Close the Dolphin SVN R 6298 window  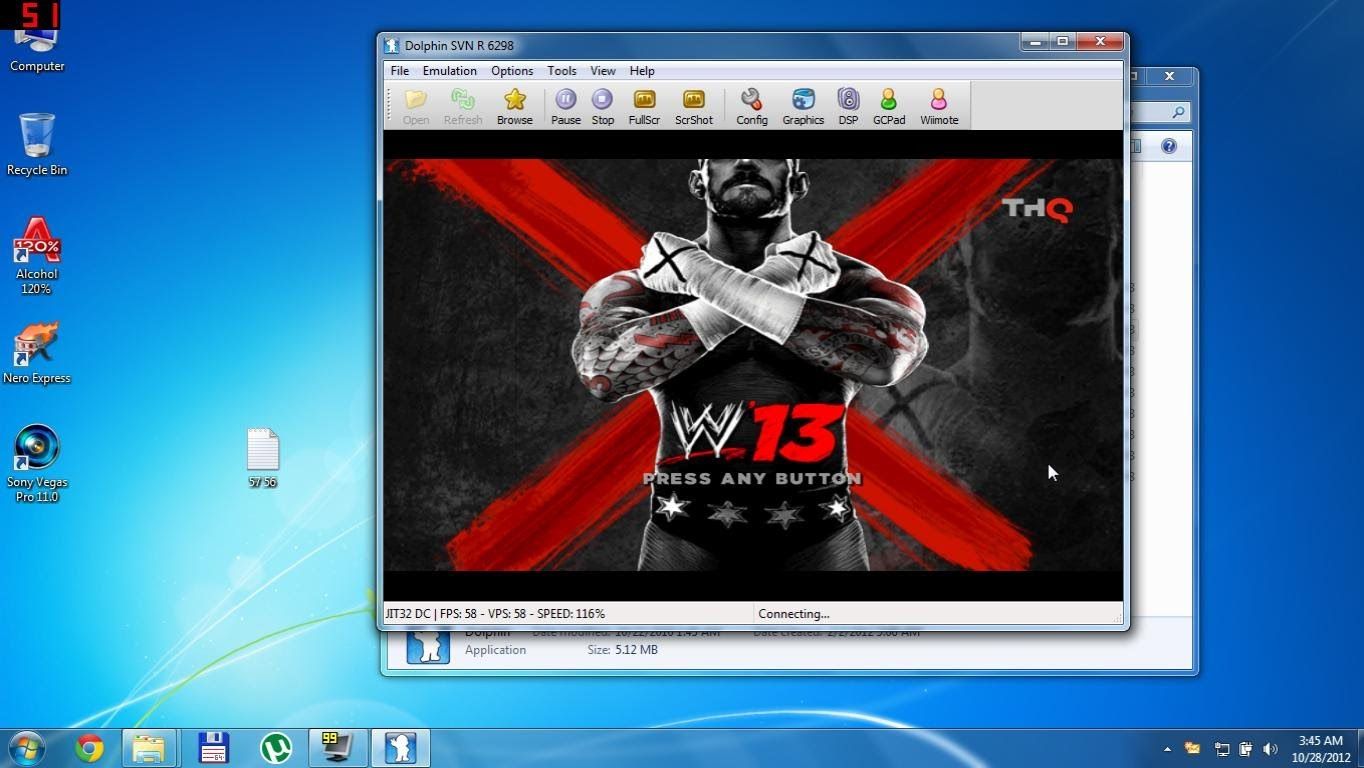pyautogui.click(x=1100, y=41)
